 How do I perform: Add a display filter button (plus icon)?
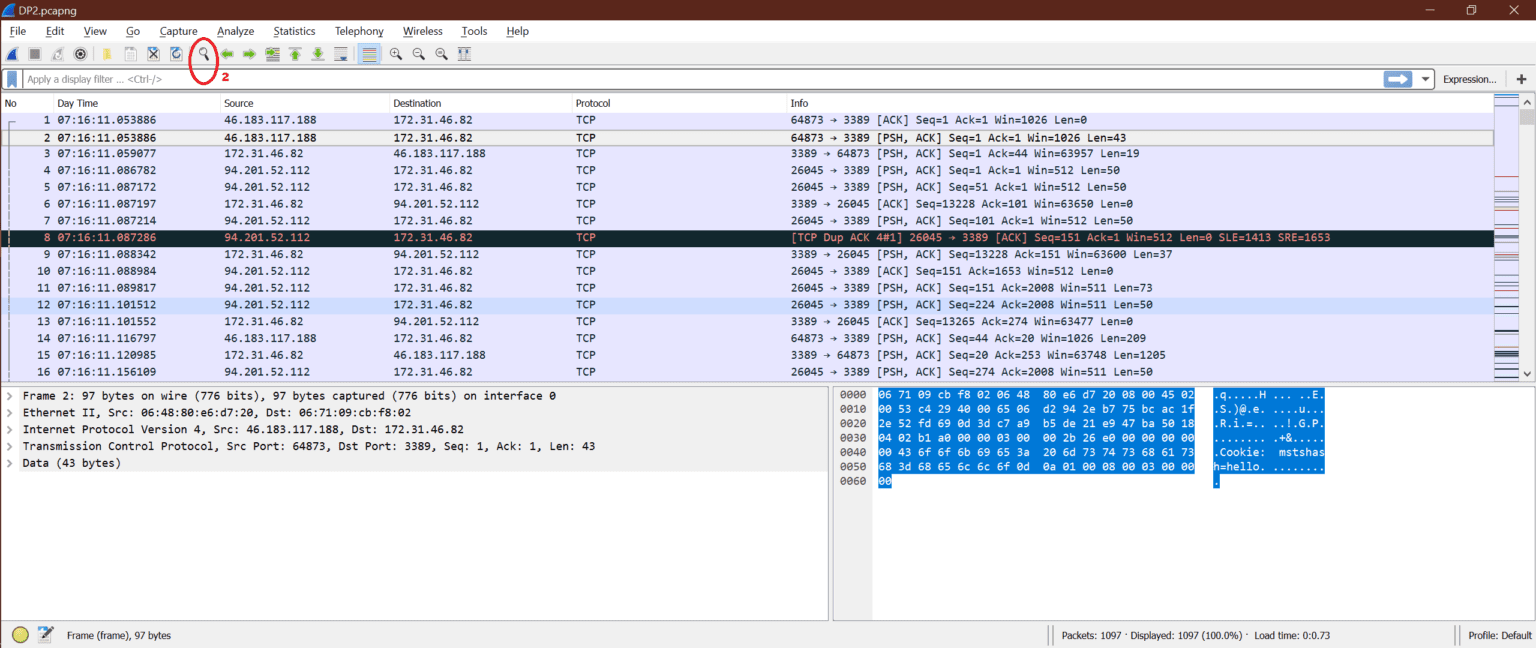[1521, 79]
